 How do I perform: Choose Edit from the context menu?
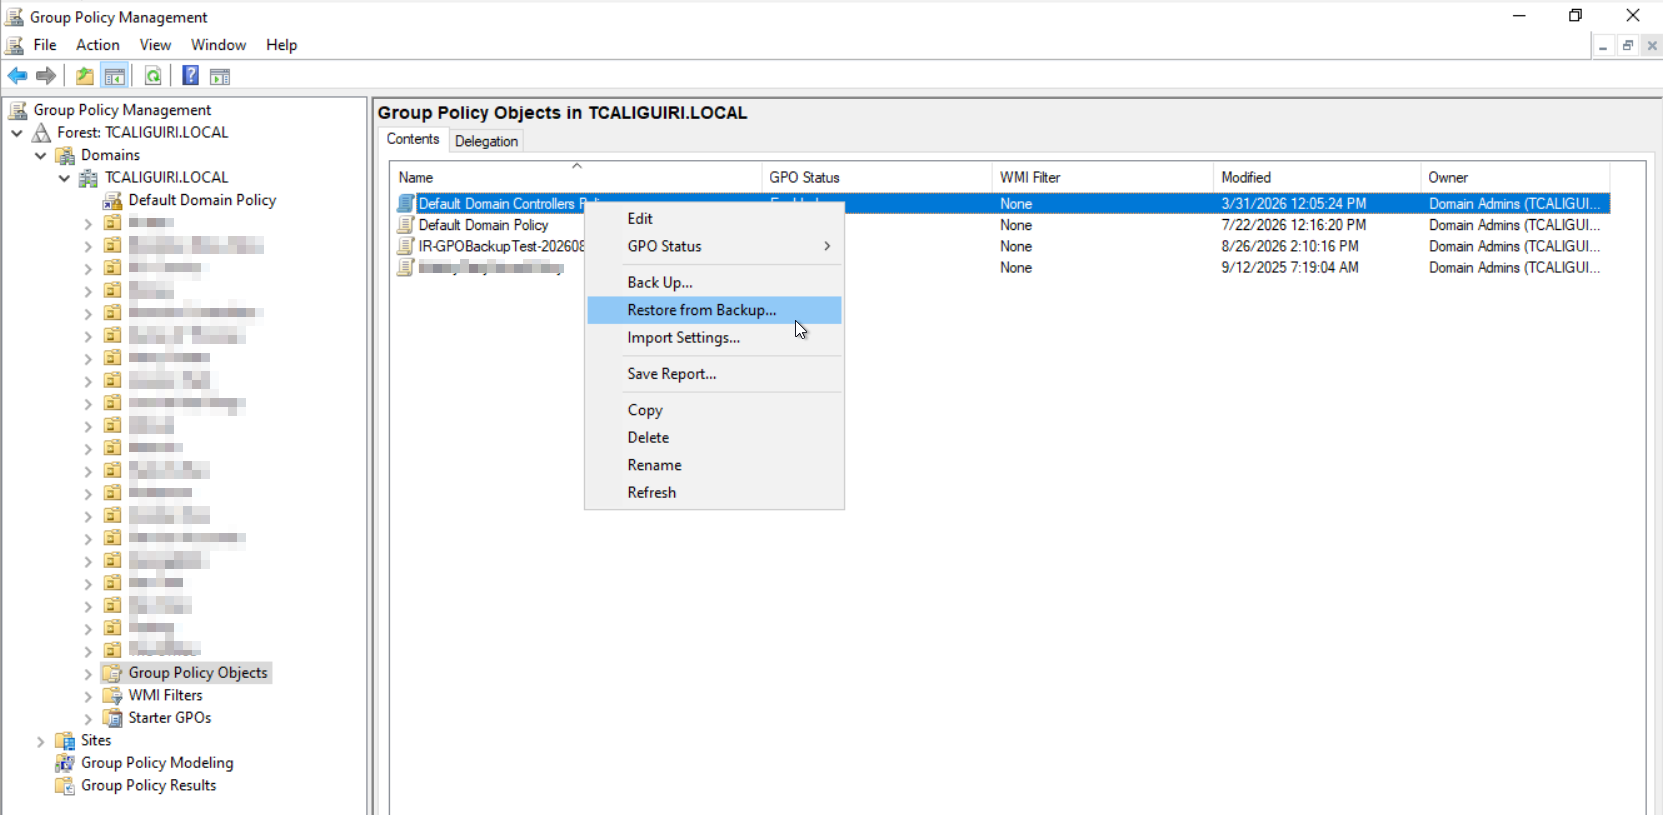714,218
